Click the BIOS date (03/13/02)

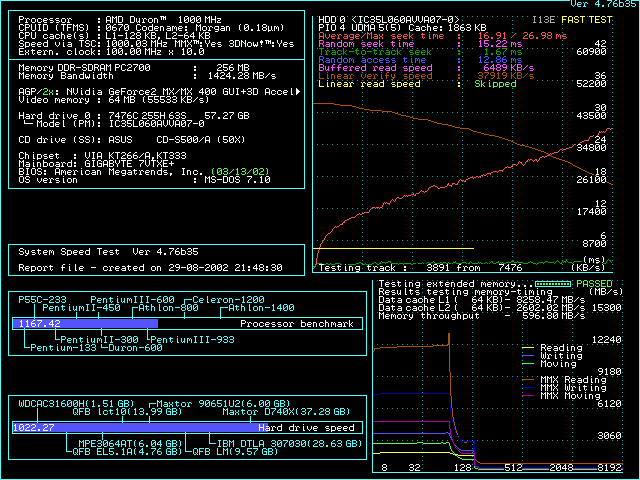239,172
